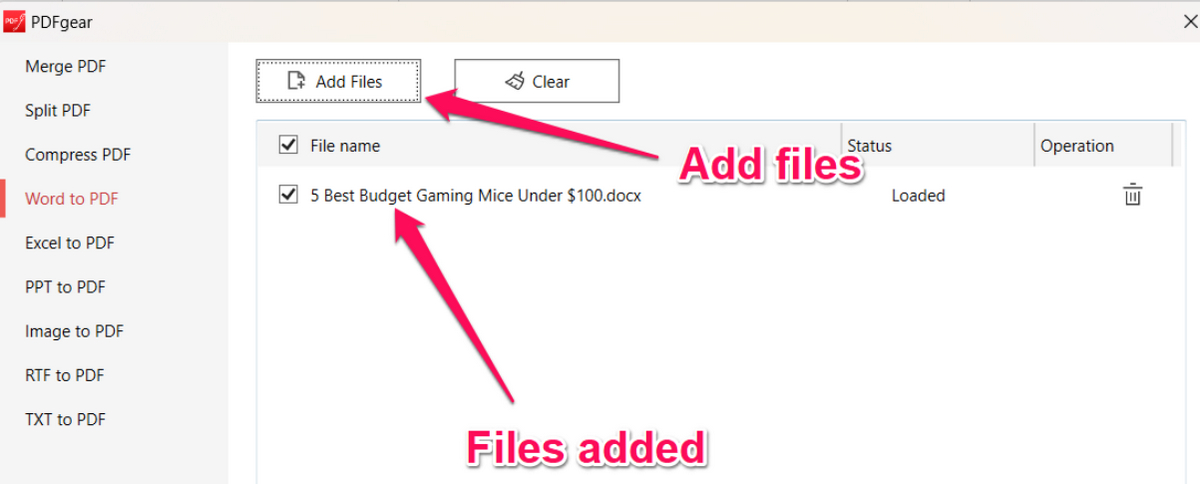Click the Operation column header
Screen dimensions: 1200x484
(x=1077, y=146)
